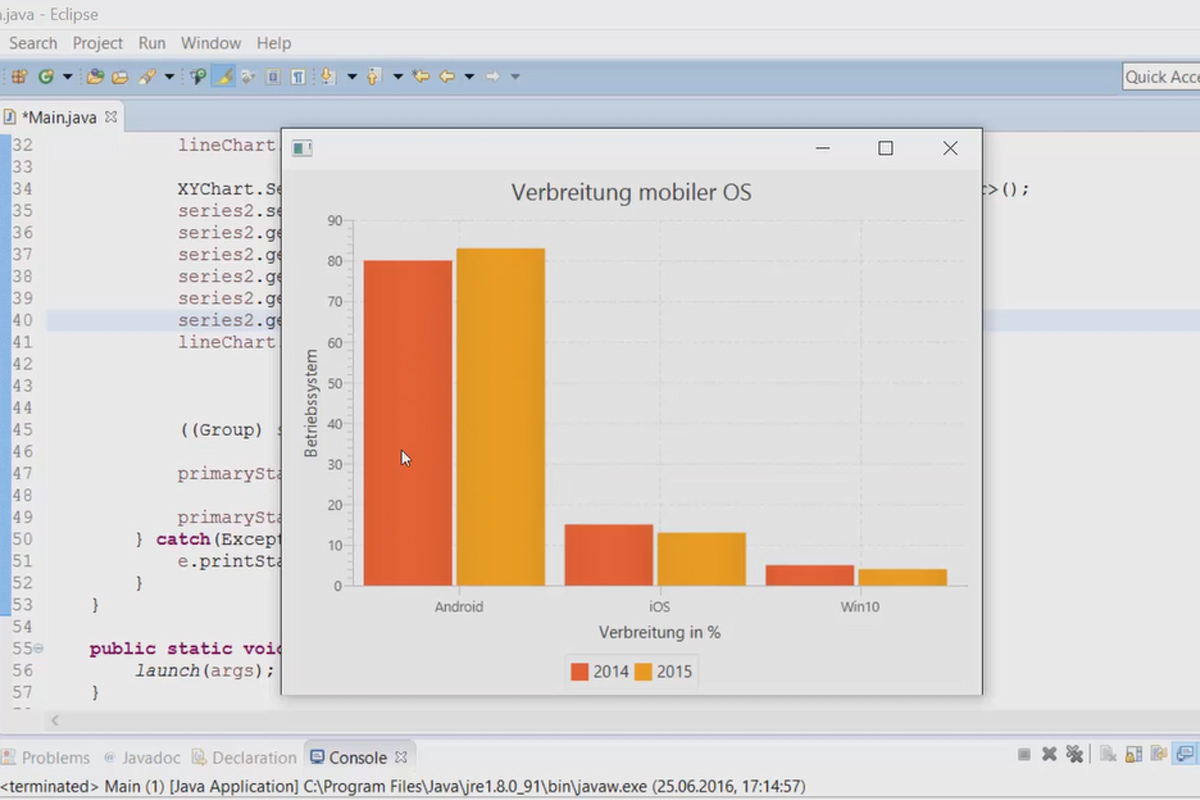Click the New Java Package toolbar icon
Image resolution: width=1200 pixels, height=800 pixels.
19,77
